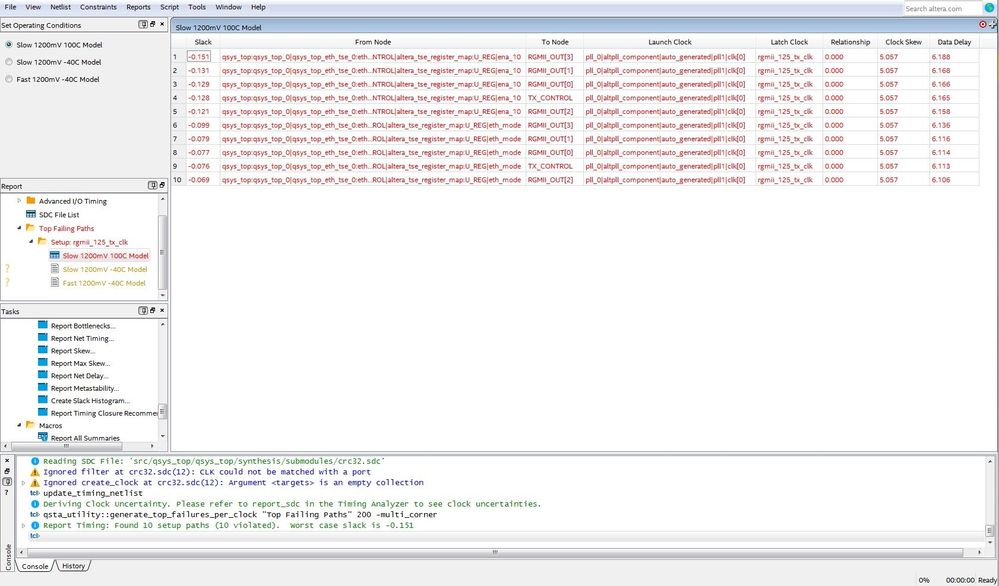This screenshot has width=999, height=586.
Task: Click the red stop icon in report header
Action: point(982,24)
